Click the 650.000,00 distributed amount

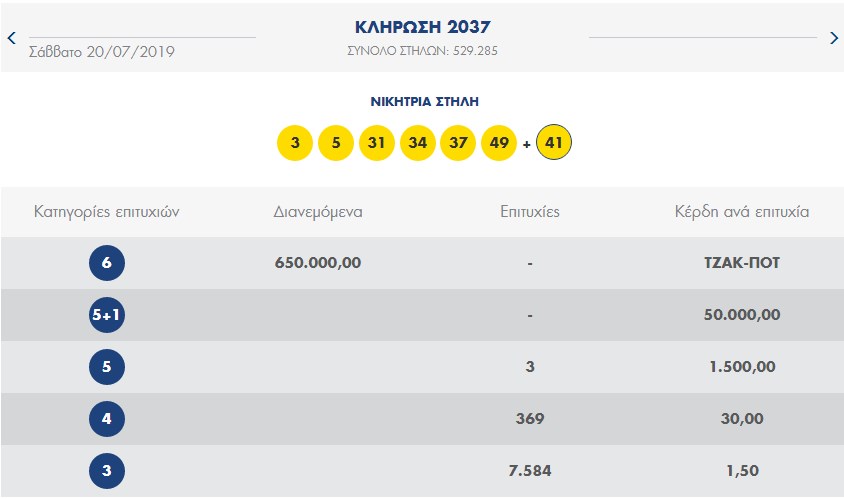(318, 263)
